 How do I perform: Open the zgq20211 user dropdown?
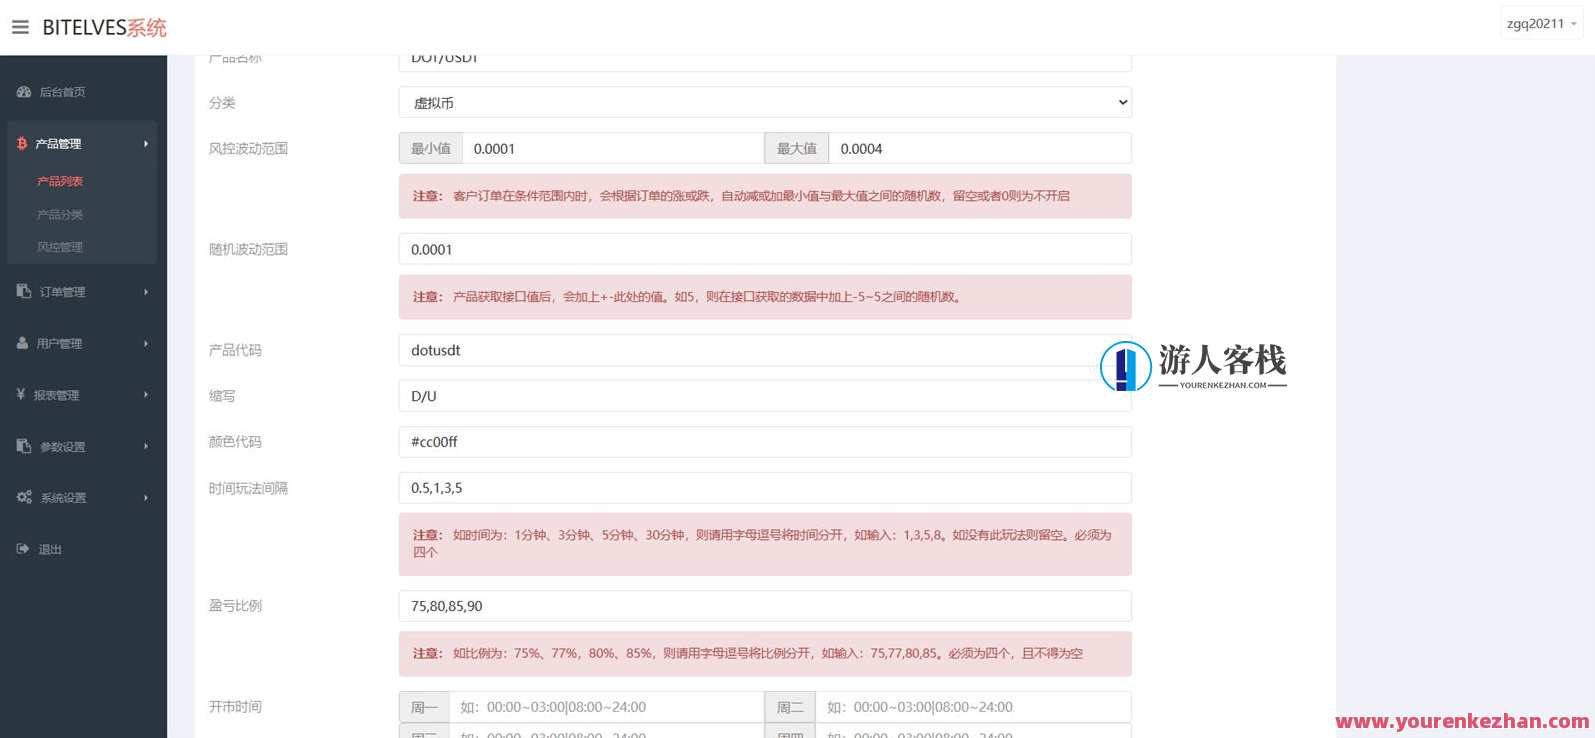click(x=1541, y=24)
